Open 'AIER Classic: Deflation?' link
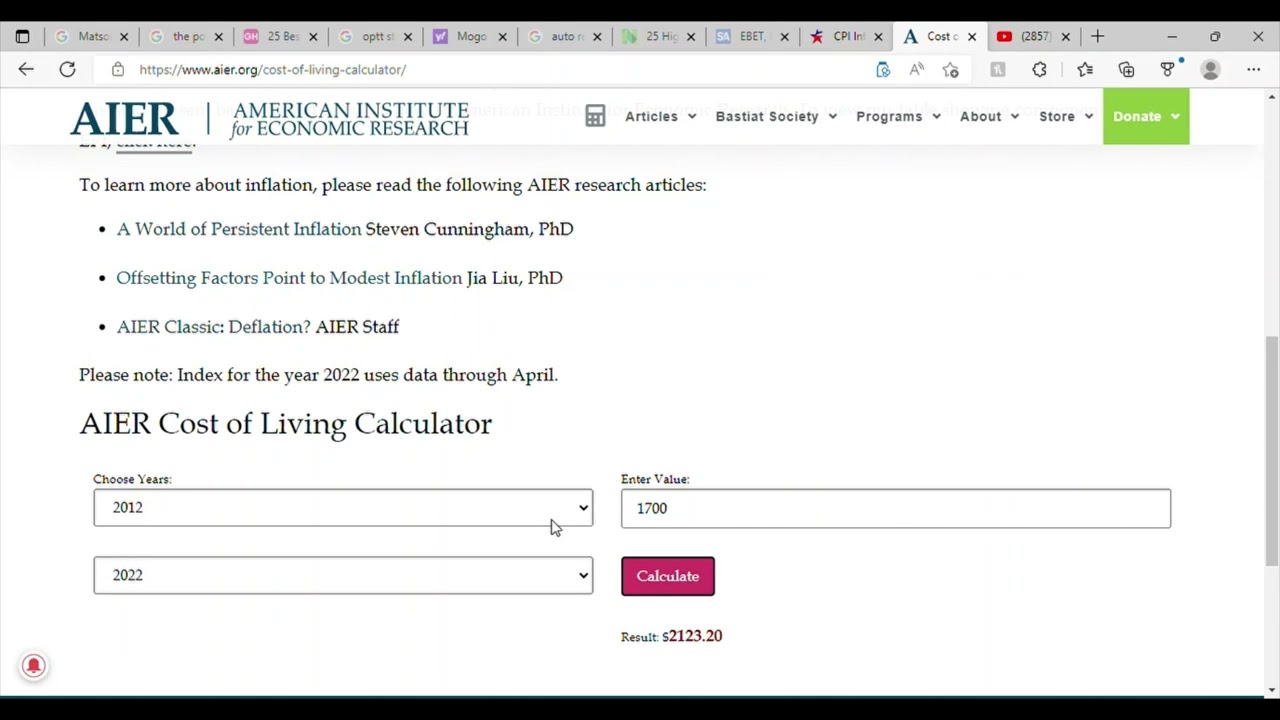The height and width of the screenshot is (720, 1280). click(x=214, y=327)
